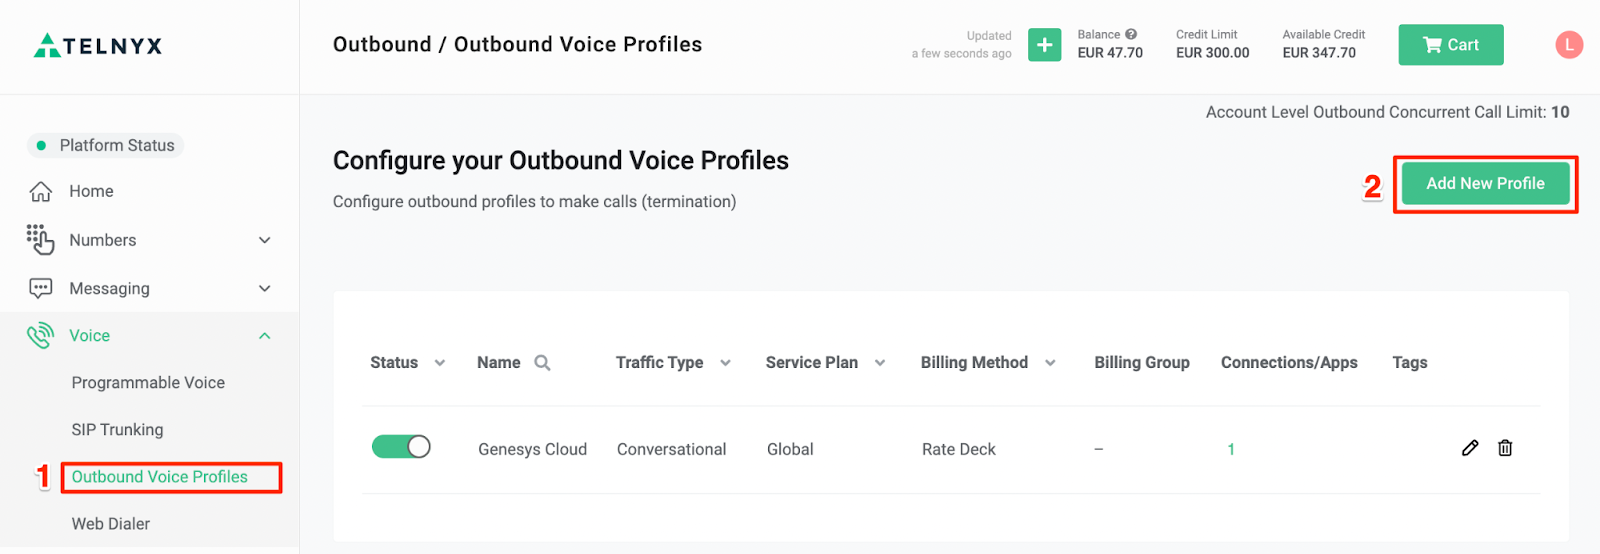
Task: Collapse the Voice sidebar section
Action: 265,336
